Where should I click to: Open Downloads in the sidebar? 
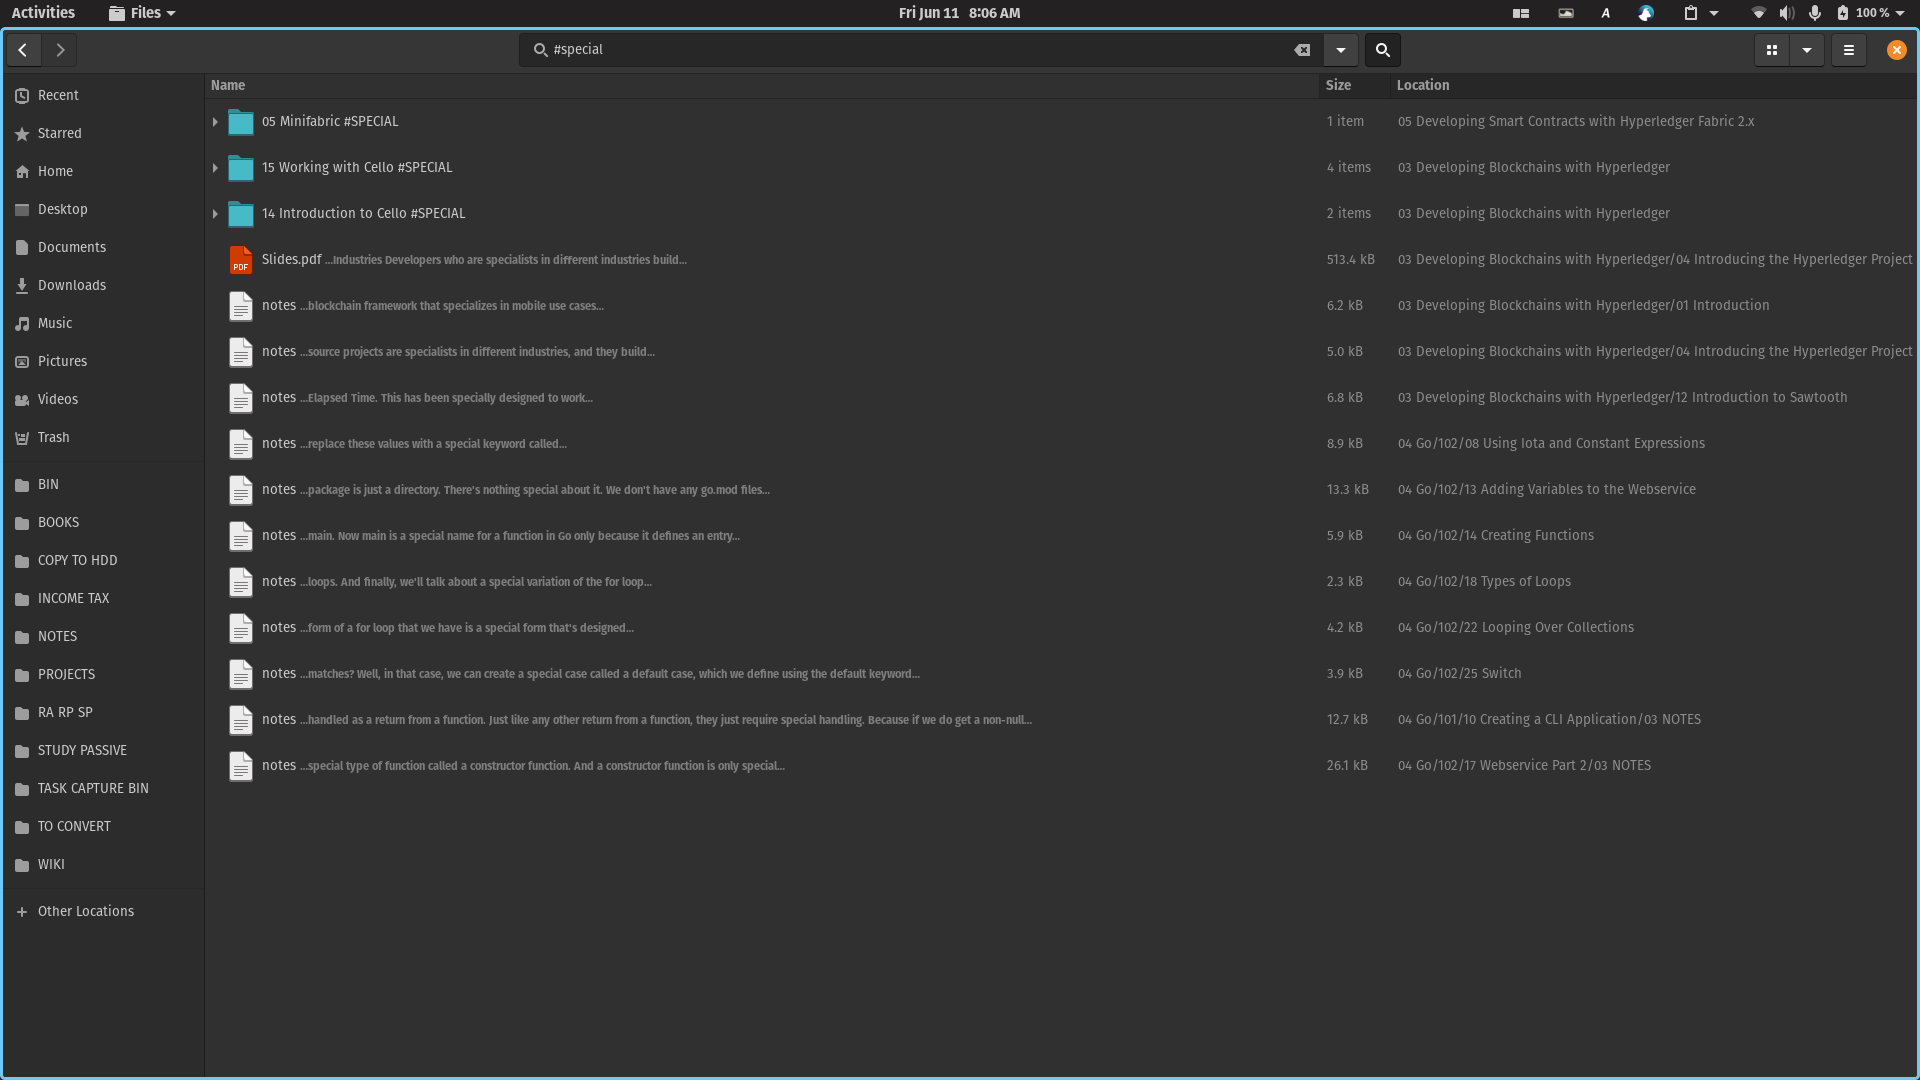(103, 285)
